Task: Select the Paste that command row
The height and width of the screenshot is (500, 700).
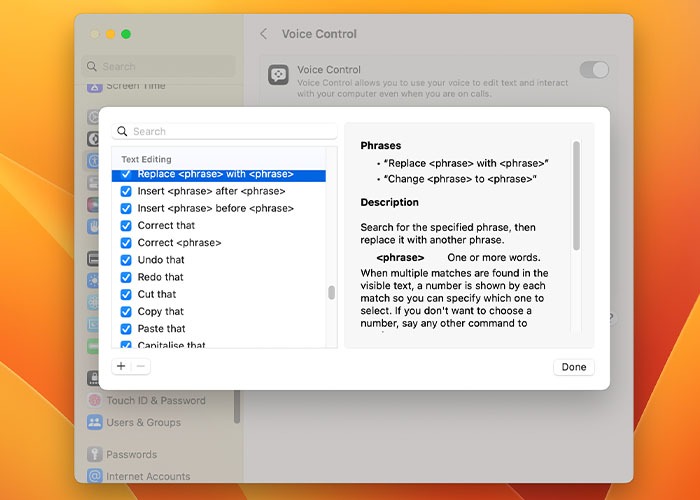Action: (219, 329)
